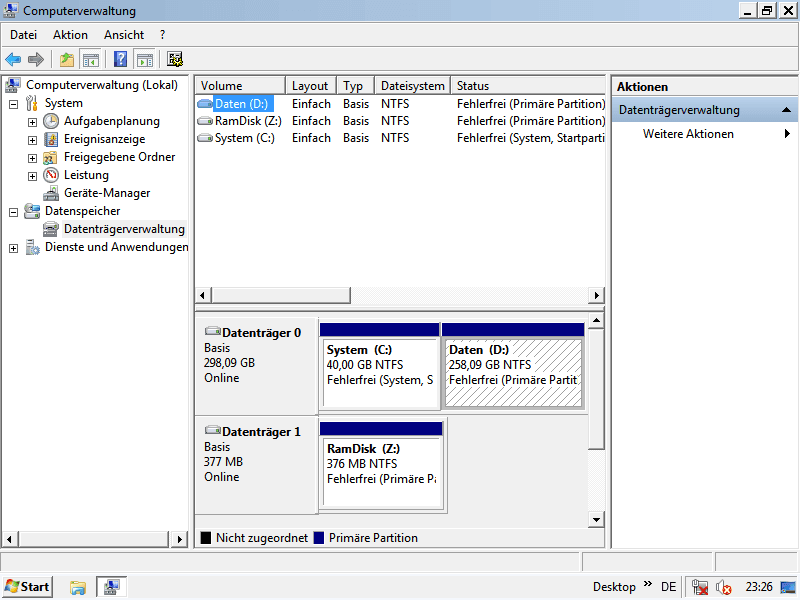Click the Primäre Partition blue legend swatch
The image size is (800, 600).
319,538
